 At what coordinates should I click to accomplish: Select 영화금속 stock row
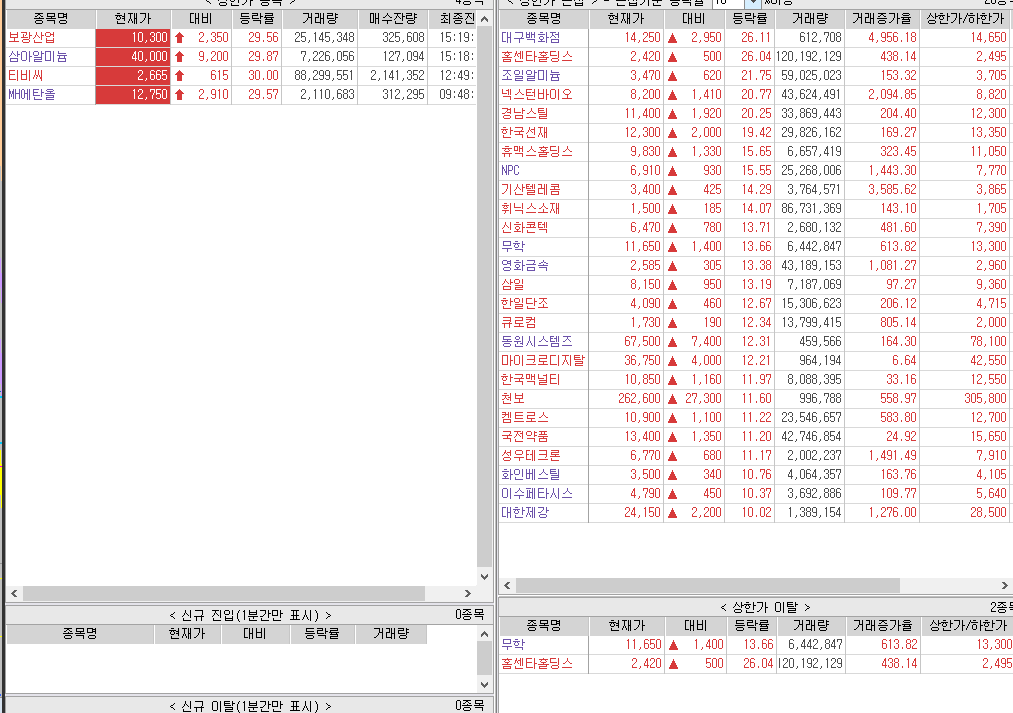coord(525,266)
